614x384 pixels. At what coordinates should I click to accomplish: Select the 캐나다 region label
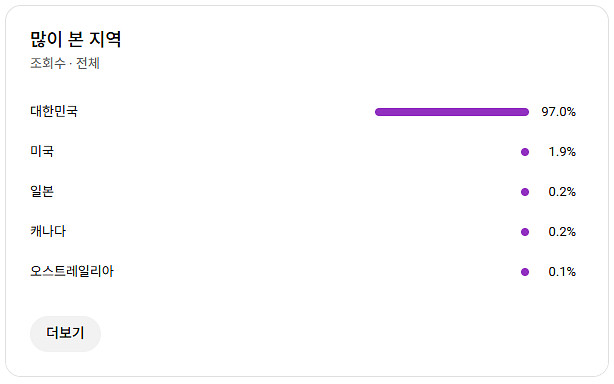[x=48, y=231]
